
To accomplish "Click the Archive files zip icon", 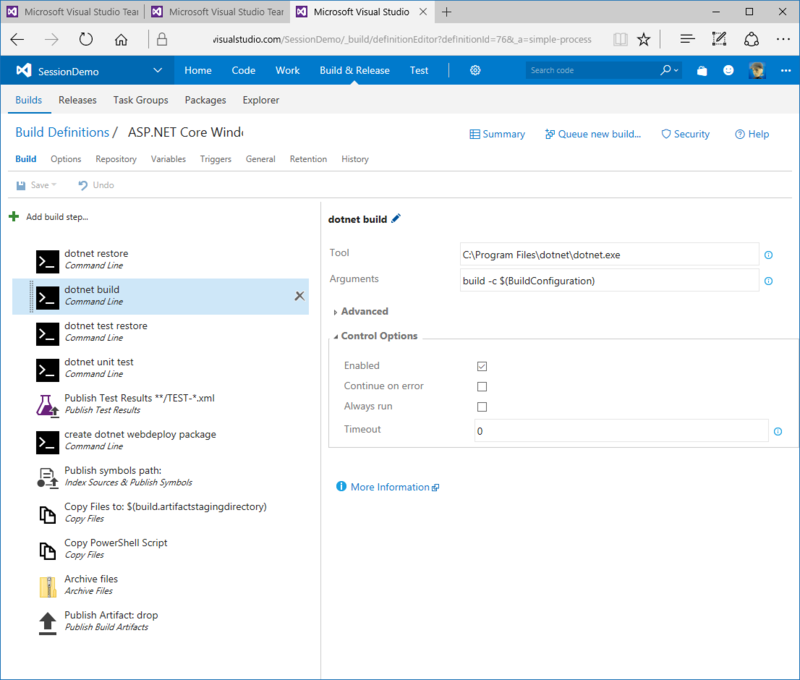I will pyautogui.click(x=48, y=587).
